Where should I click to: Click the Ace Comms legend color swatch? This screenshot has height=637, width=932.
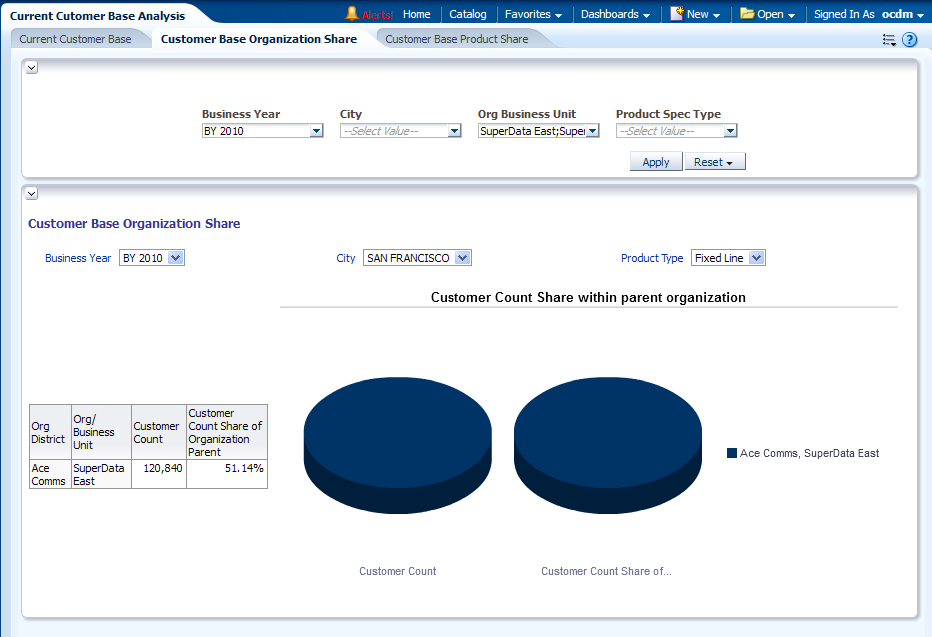click(732, 453)
